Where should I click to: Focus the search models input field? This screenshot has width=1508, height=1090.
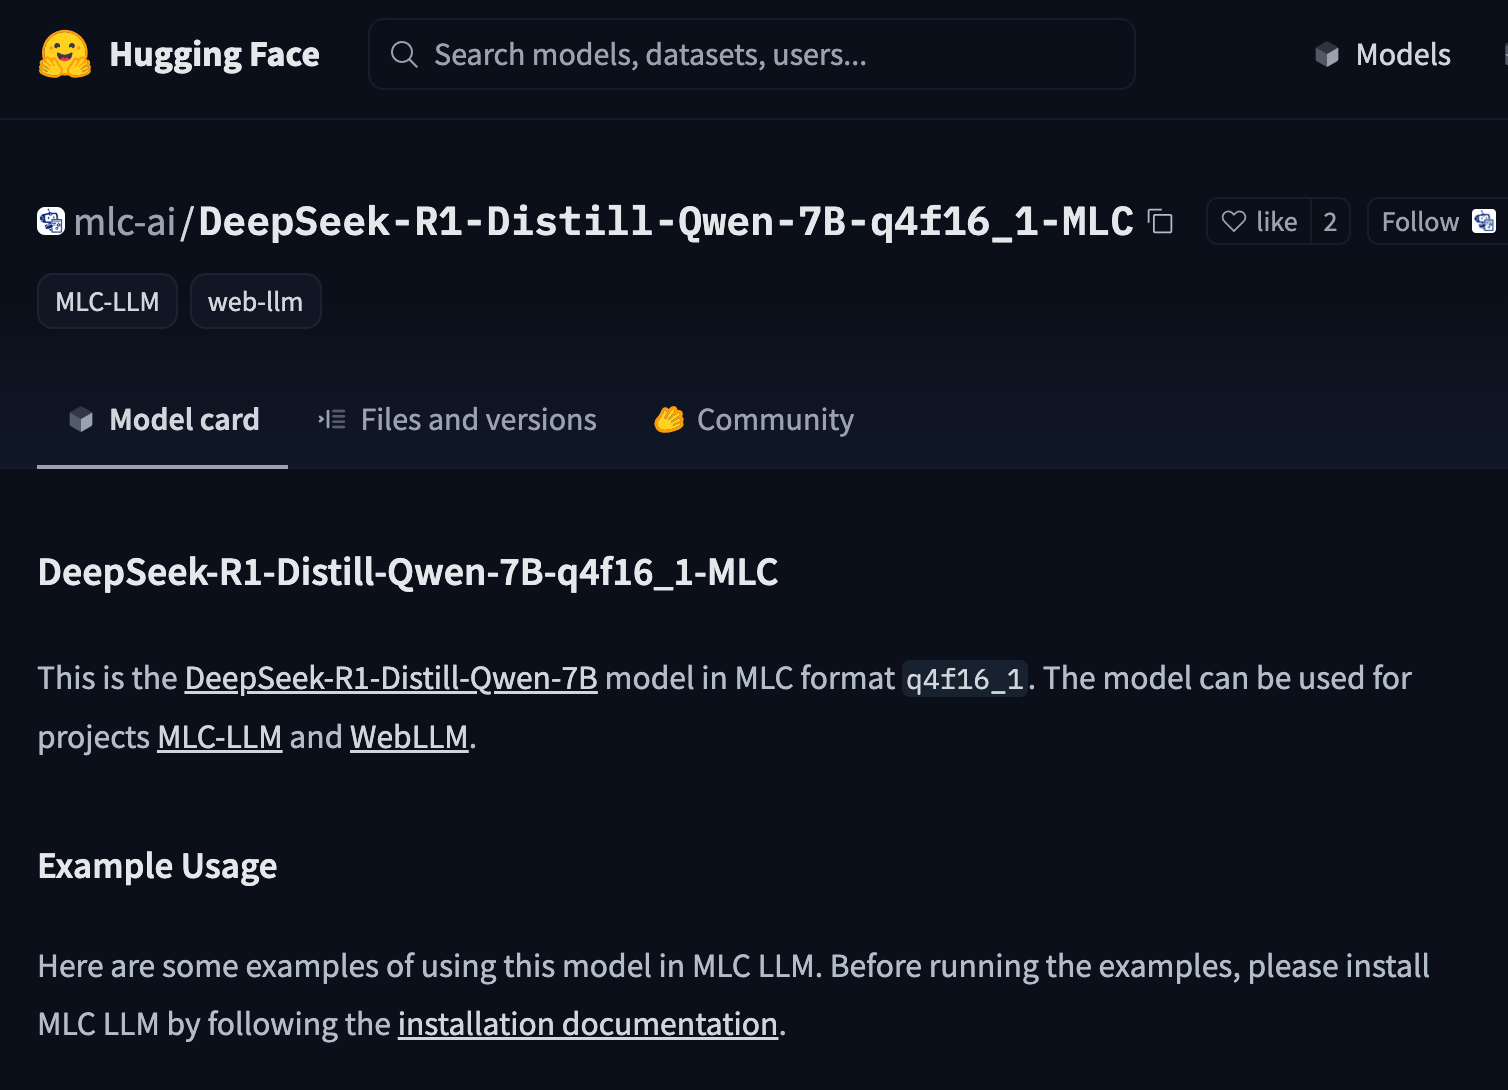(x=752, y=54)
